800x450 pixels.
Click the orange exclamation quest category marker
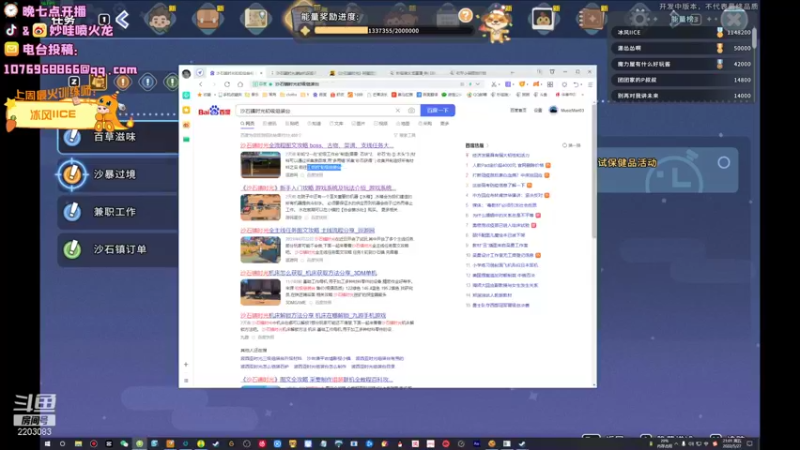(122, 82)
